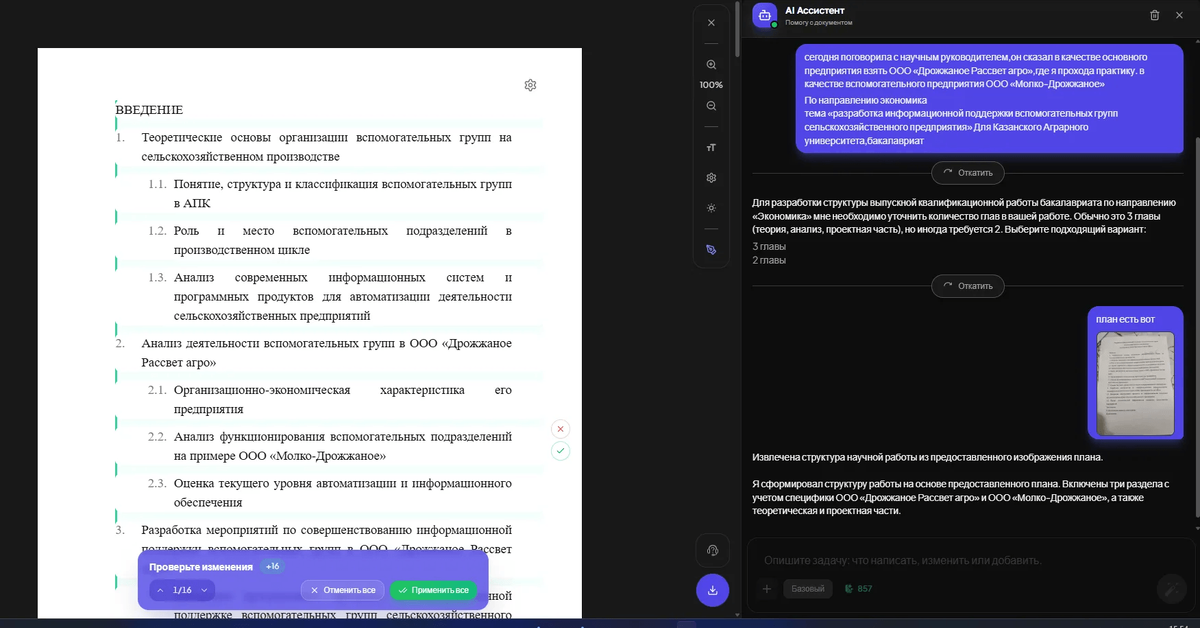Click Применить все button
Viewport: 1200px width, 628px height.
click(x=433, y=590)
